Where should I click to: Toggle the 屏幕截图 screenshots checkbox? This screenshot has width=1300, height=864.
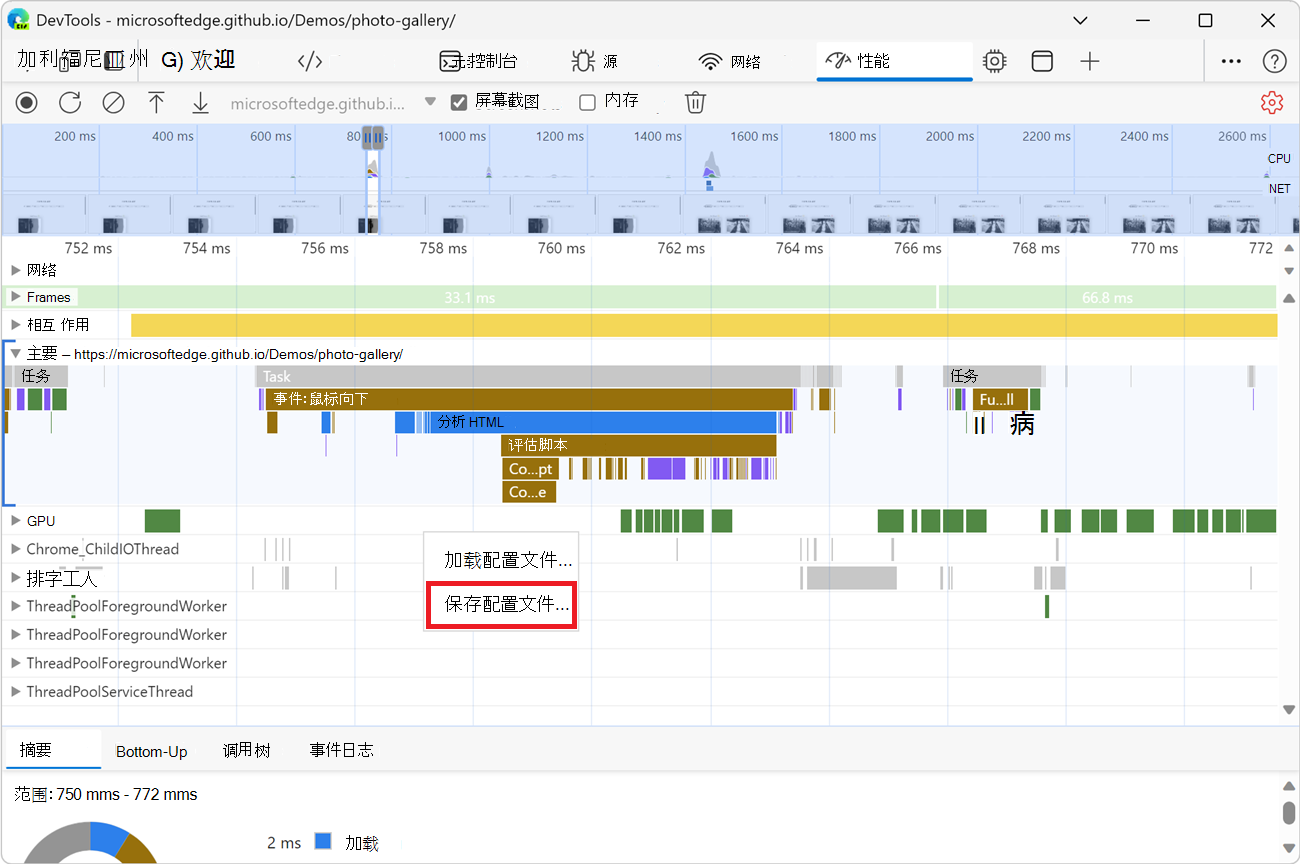coord(459,102)
